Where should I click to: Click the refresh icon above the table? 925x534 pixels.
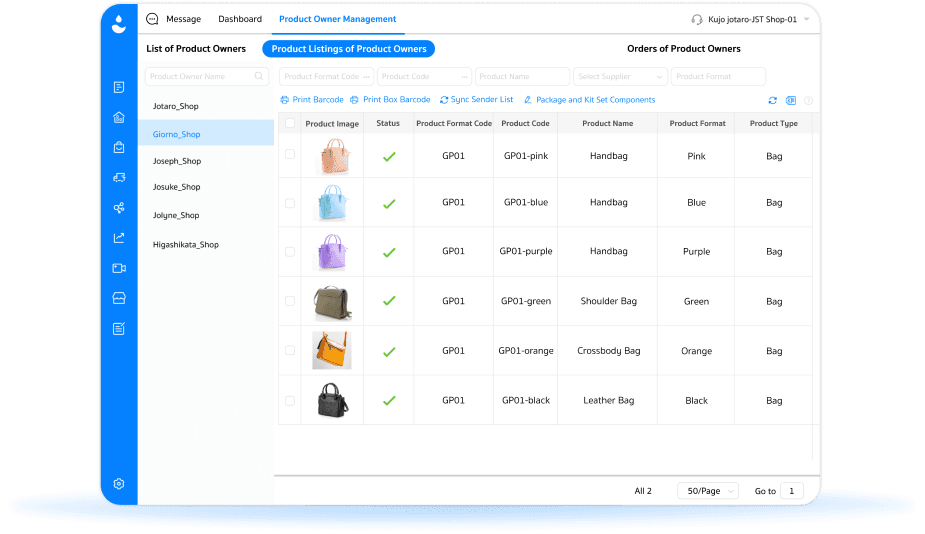pyautogui.click(x=772, y=100)
